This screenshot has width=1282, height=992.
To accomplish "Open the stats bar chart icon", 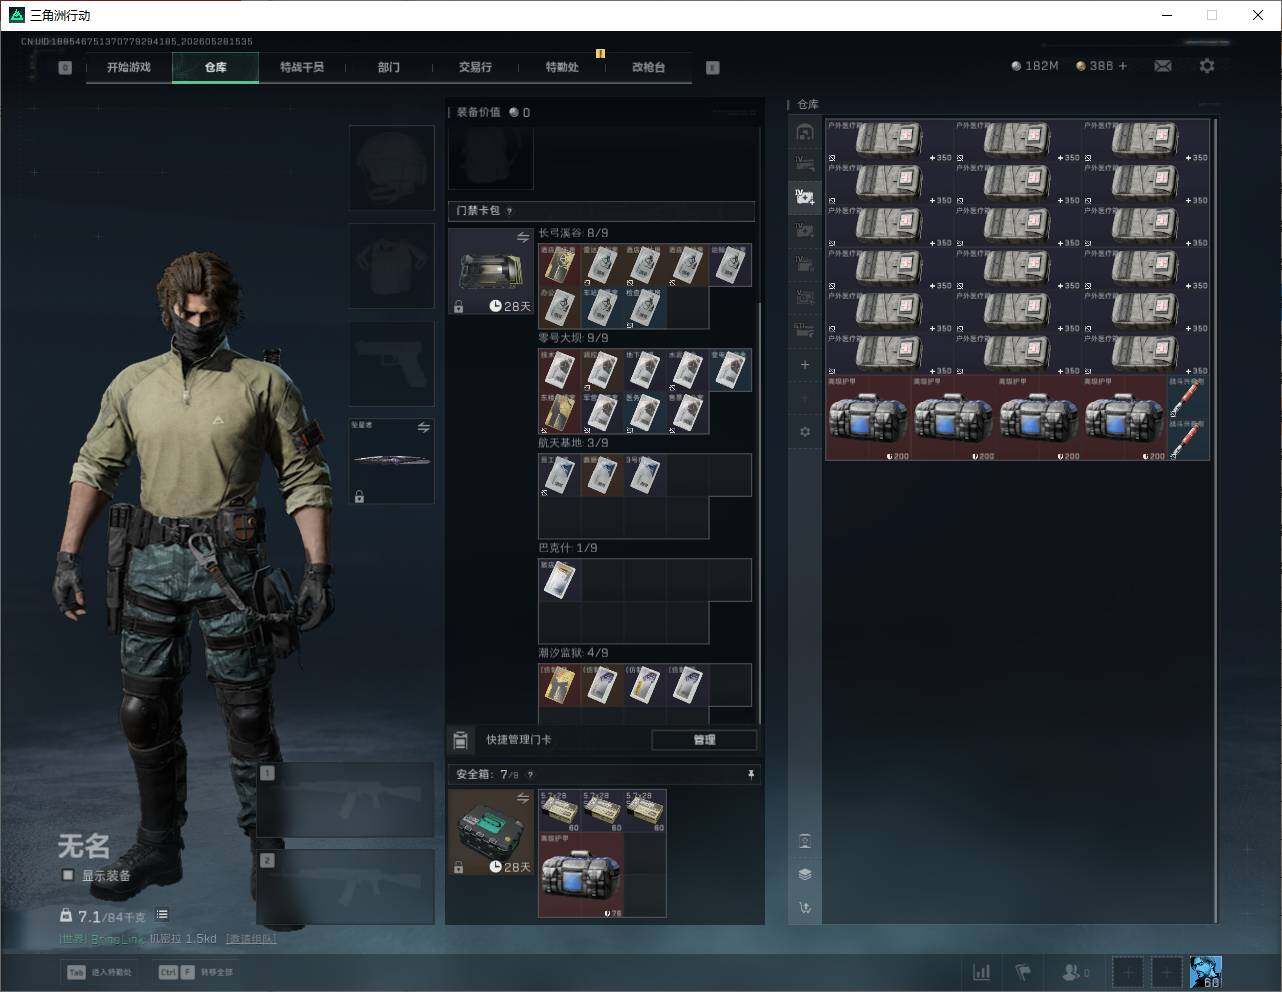I will [982, 972].
